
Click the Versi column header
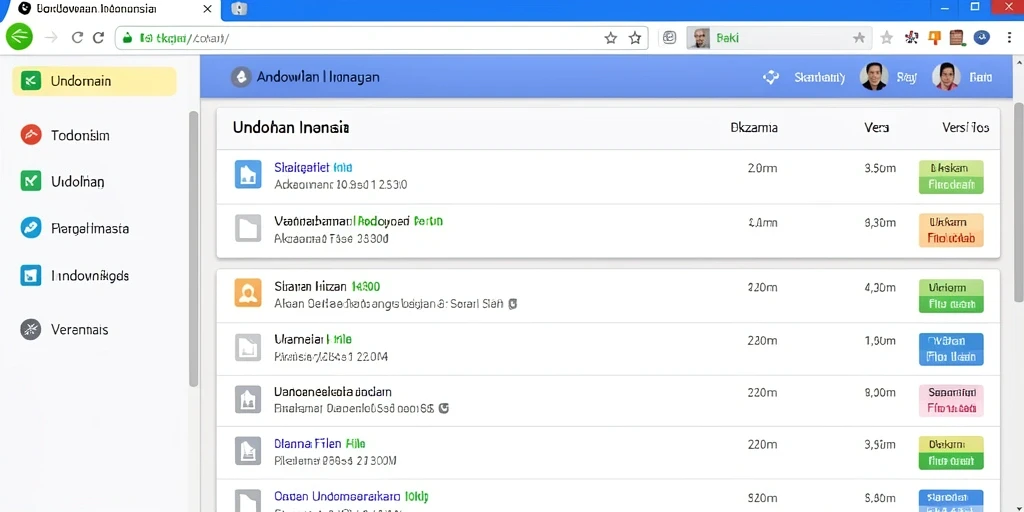[965, 128]
